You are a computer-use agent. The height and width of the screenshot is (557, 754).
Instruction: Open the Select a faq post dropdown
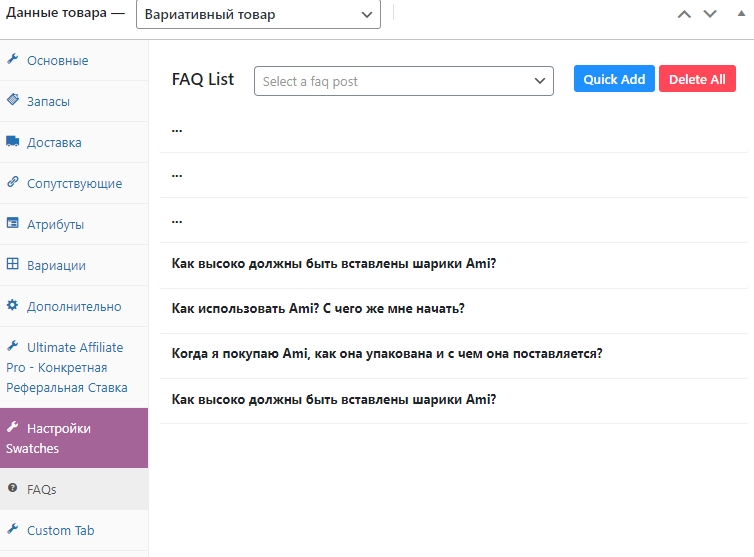[403, 81]
